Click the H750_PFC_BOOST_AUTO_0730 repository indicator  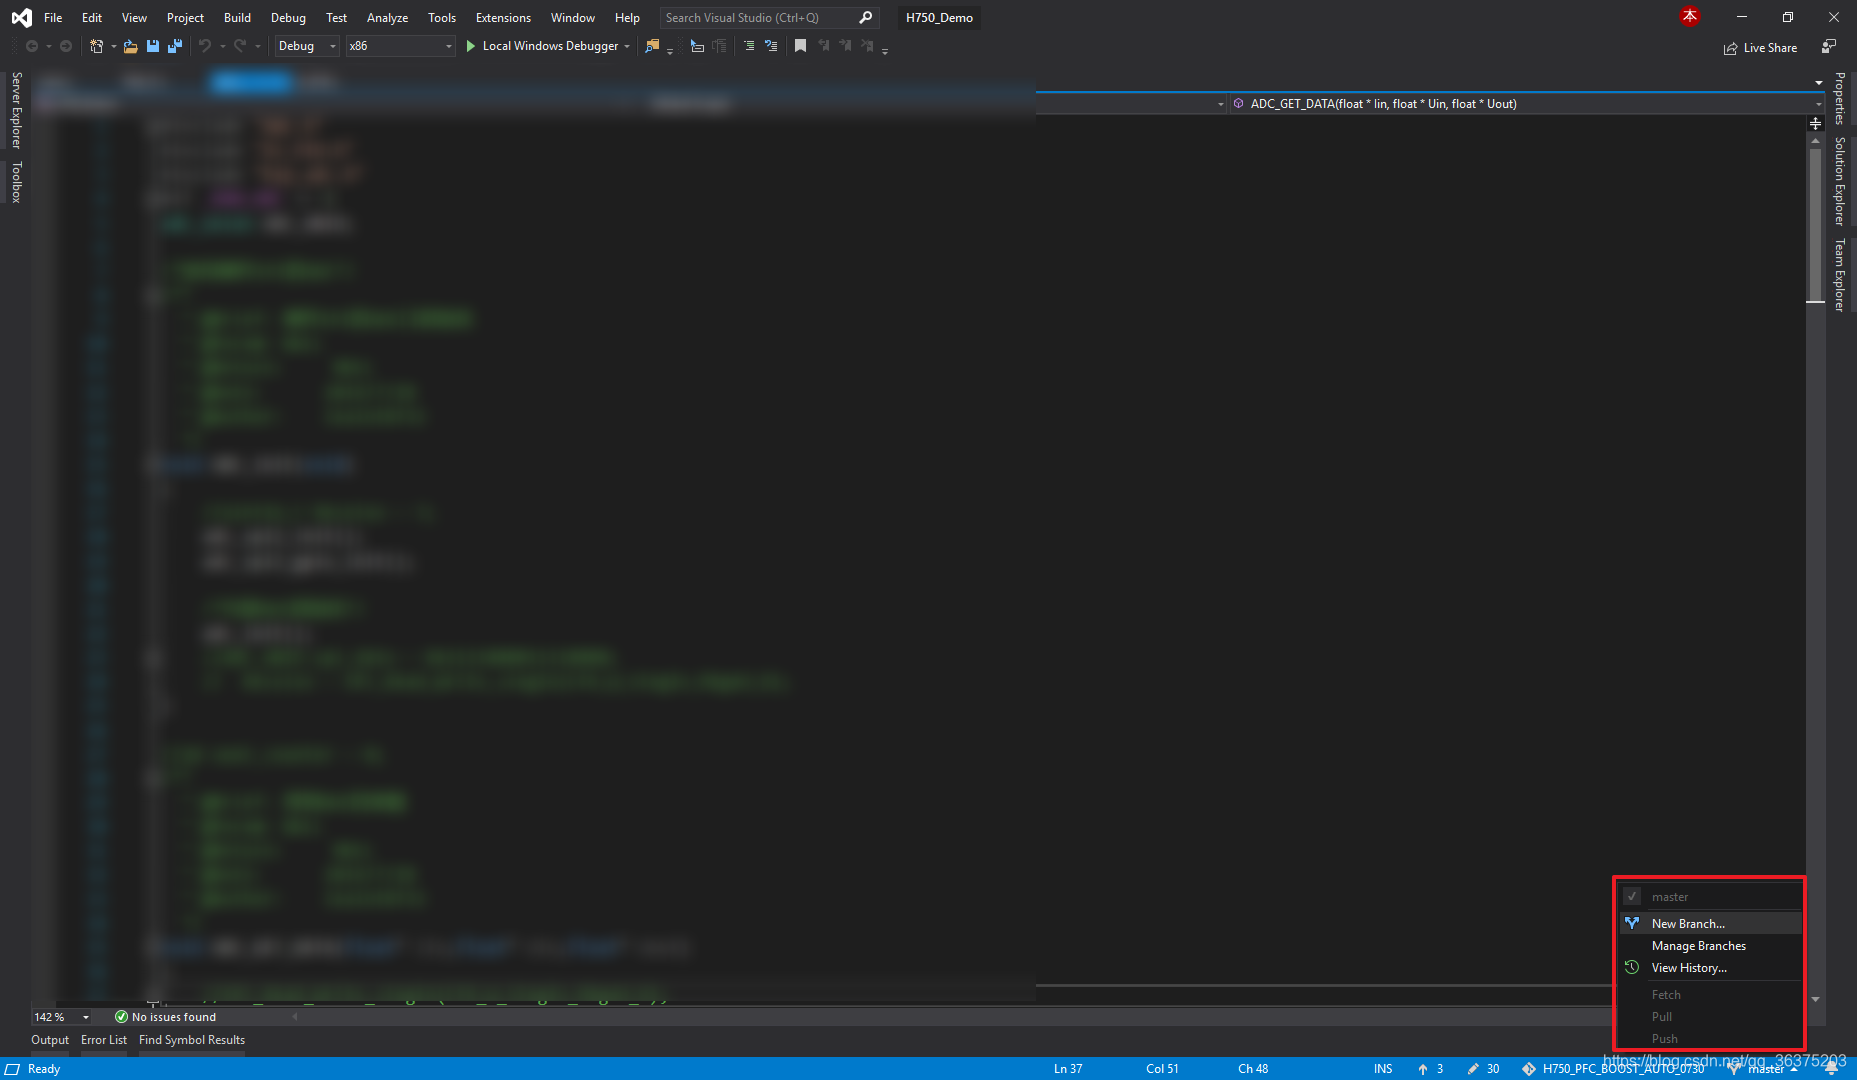(1613, 1069)
